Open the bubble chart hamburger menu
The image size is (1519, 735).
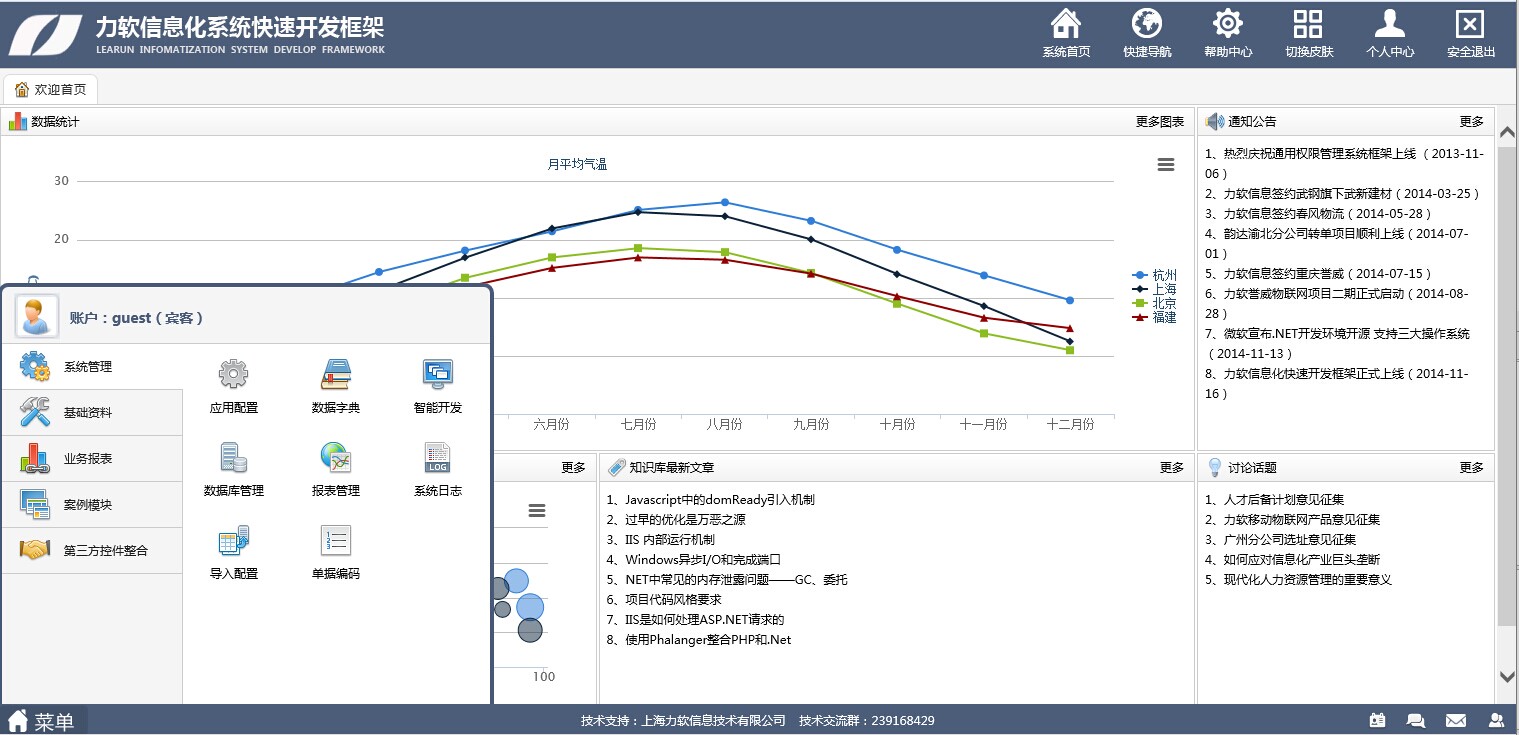pos(537,511)
